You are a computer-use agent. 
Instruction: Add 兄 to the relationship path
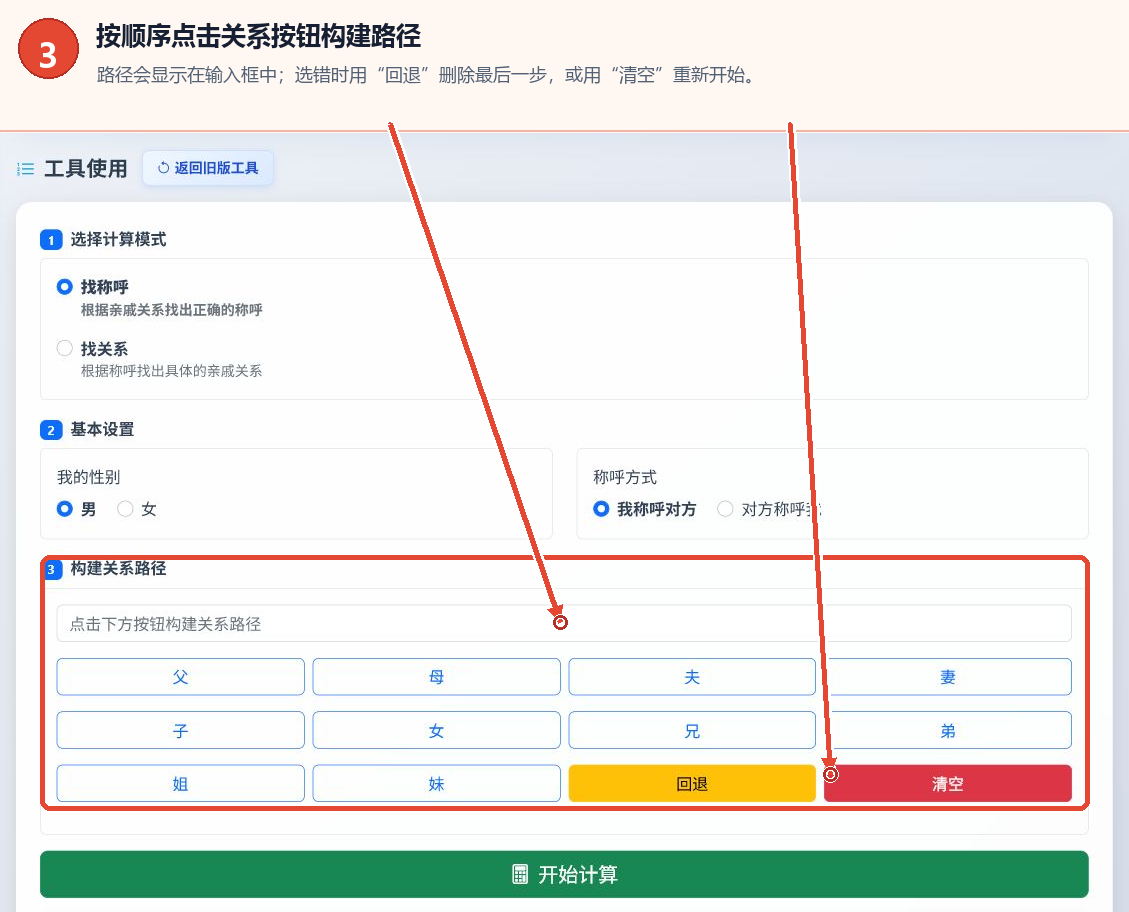pos(692,731)
